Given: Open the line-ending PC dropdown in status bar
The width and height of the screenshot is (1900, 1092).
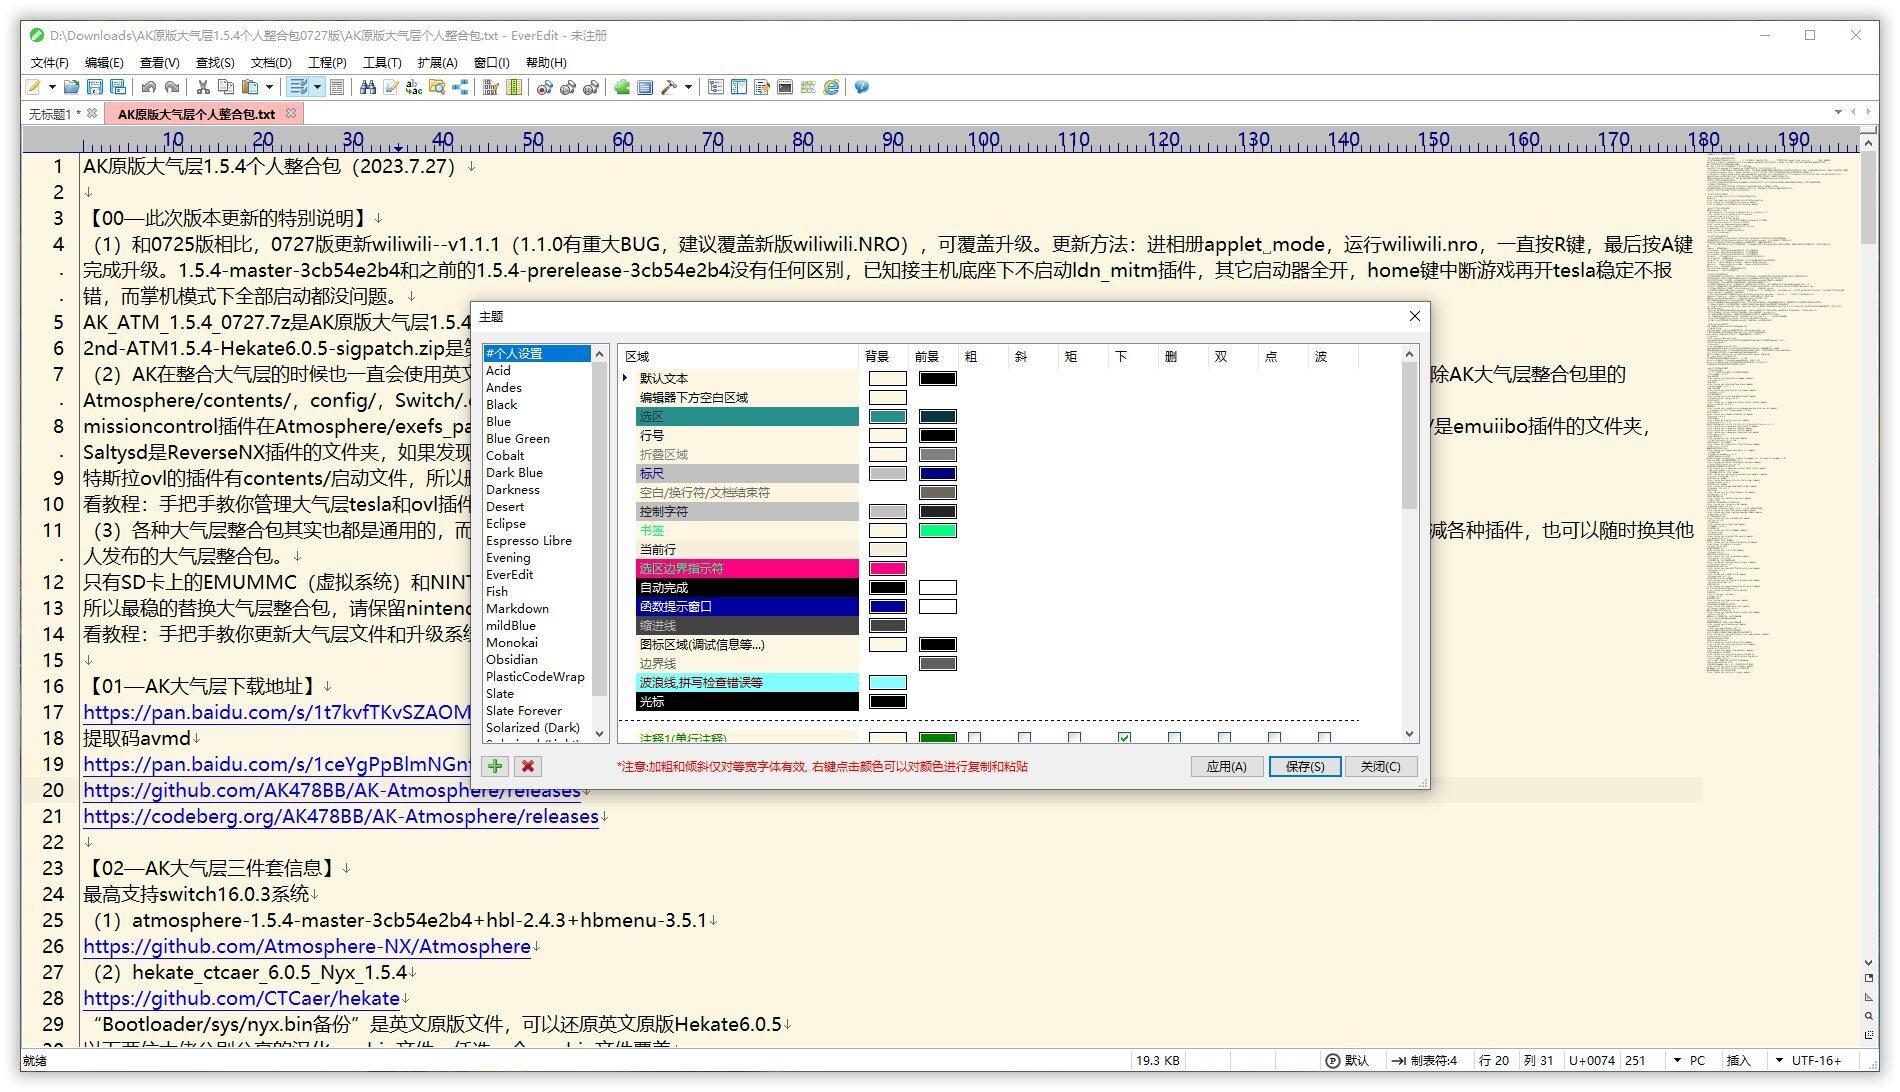Looking at the screenshot, I should pos(1677,1060).
